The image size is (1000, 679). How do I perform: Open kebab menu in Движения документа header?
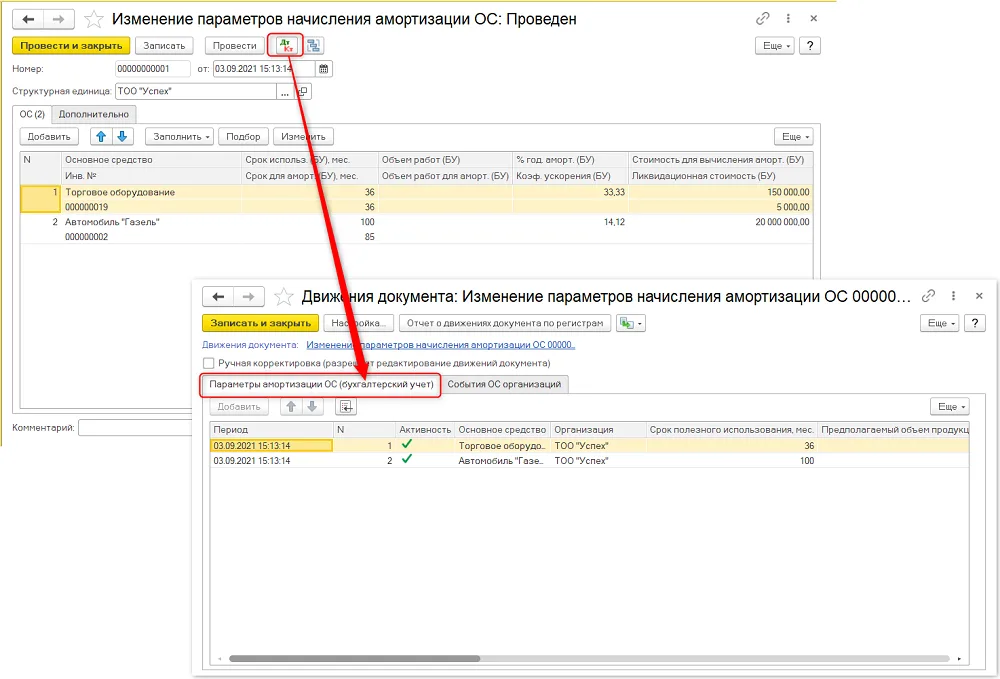tap(953, 296)
